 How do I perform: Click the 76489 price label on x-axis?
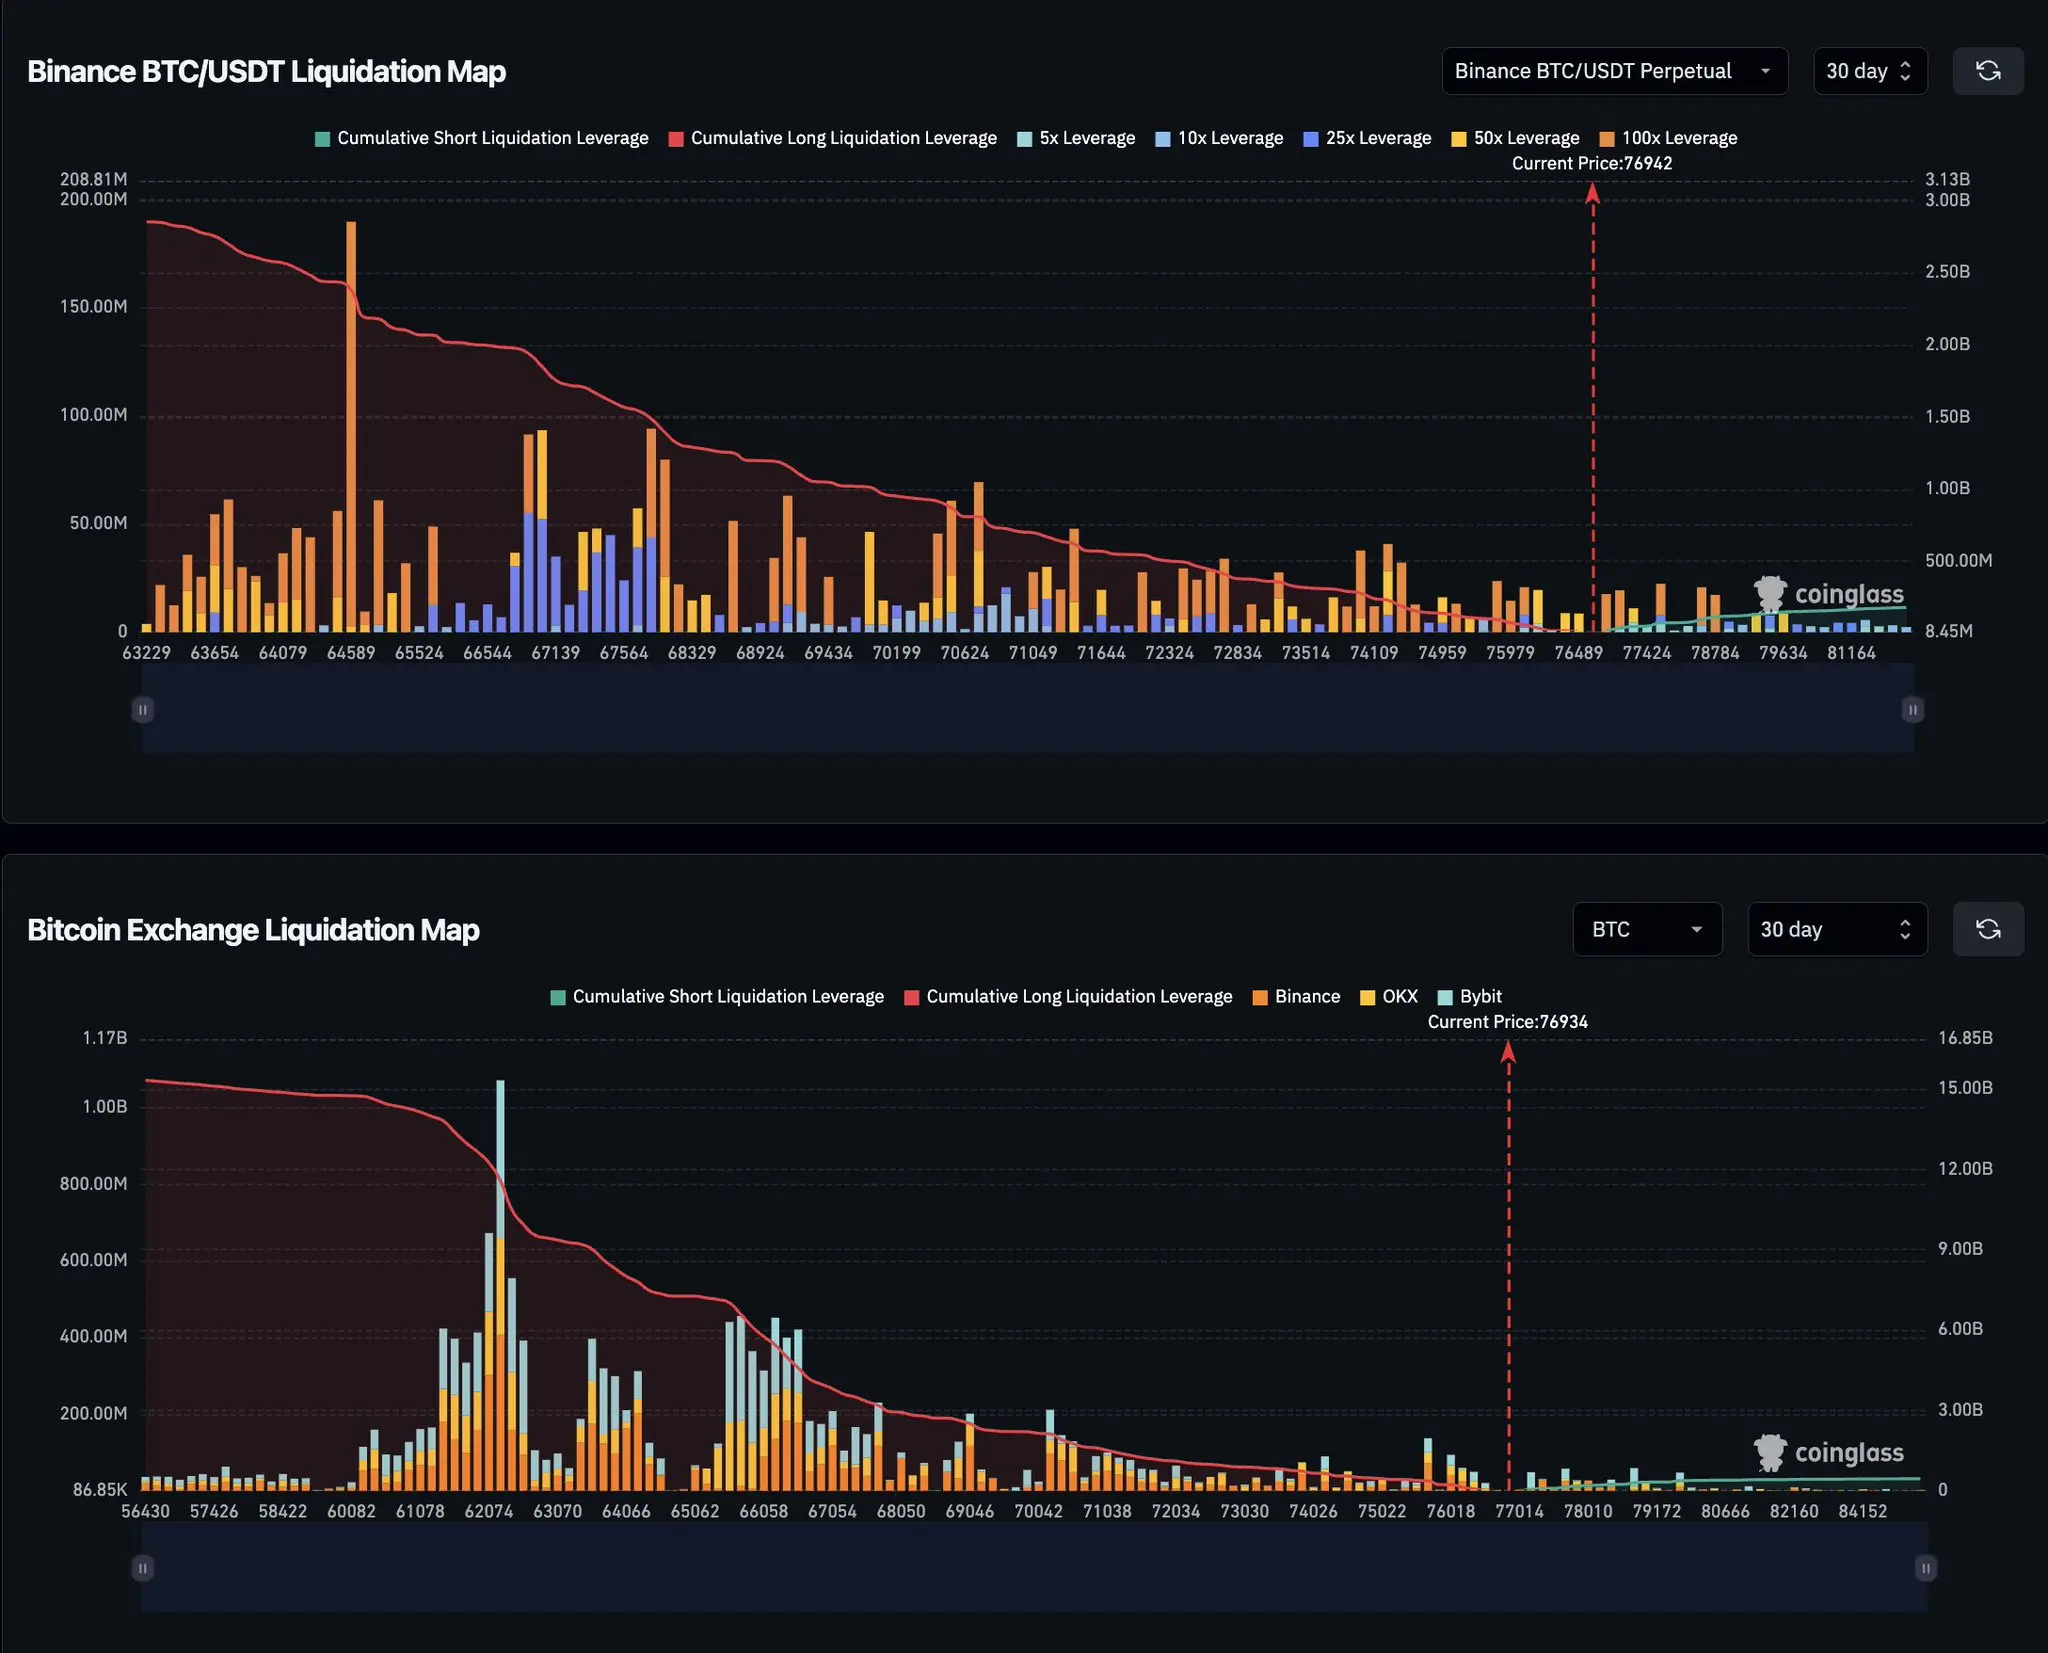pos(1579,653)
